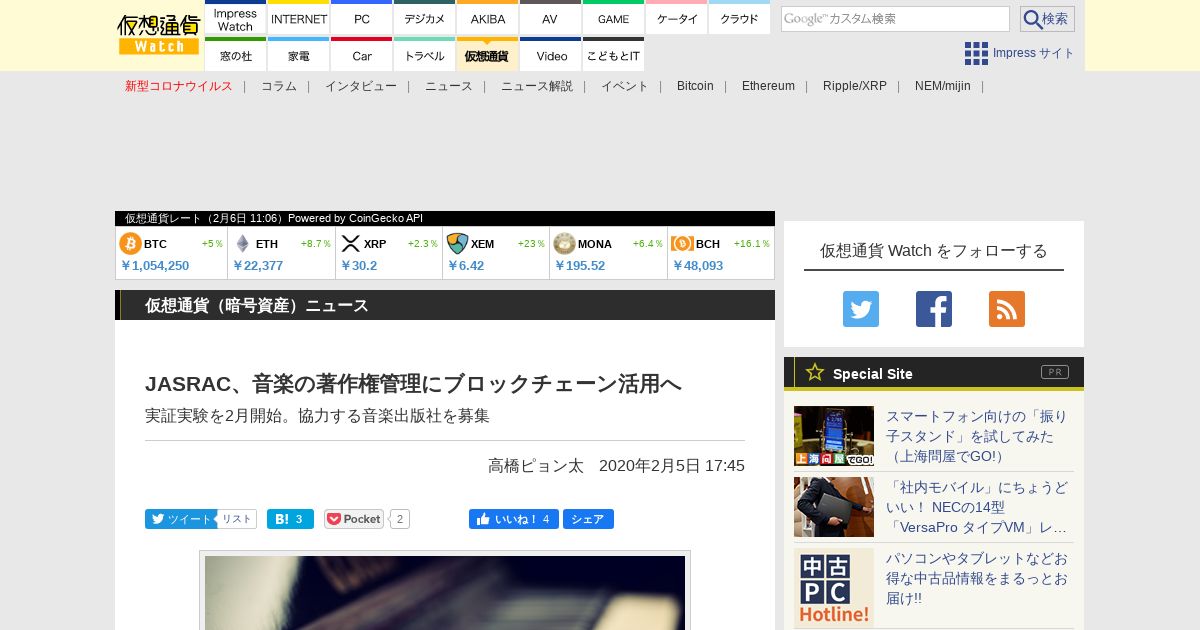Click the XRP Ripple icon
Viewport: 1200px width, 630px height.
350,243
